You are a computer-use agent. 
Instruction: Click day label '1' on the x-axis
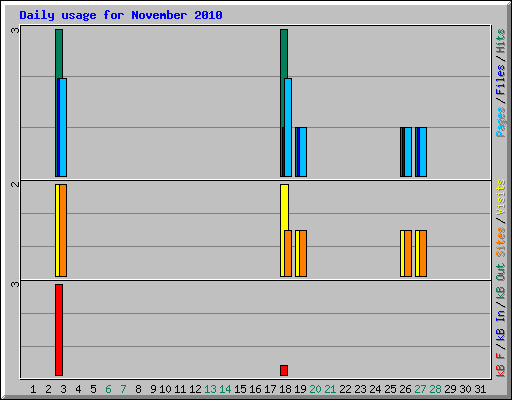tap(33, 389)
